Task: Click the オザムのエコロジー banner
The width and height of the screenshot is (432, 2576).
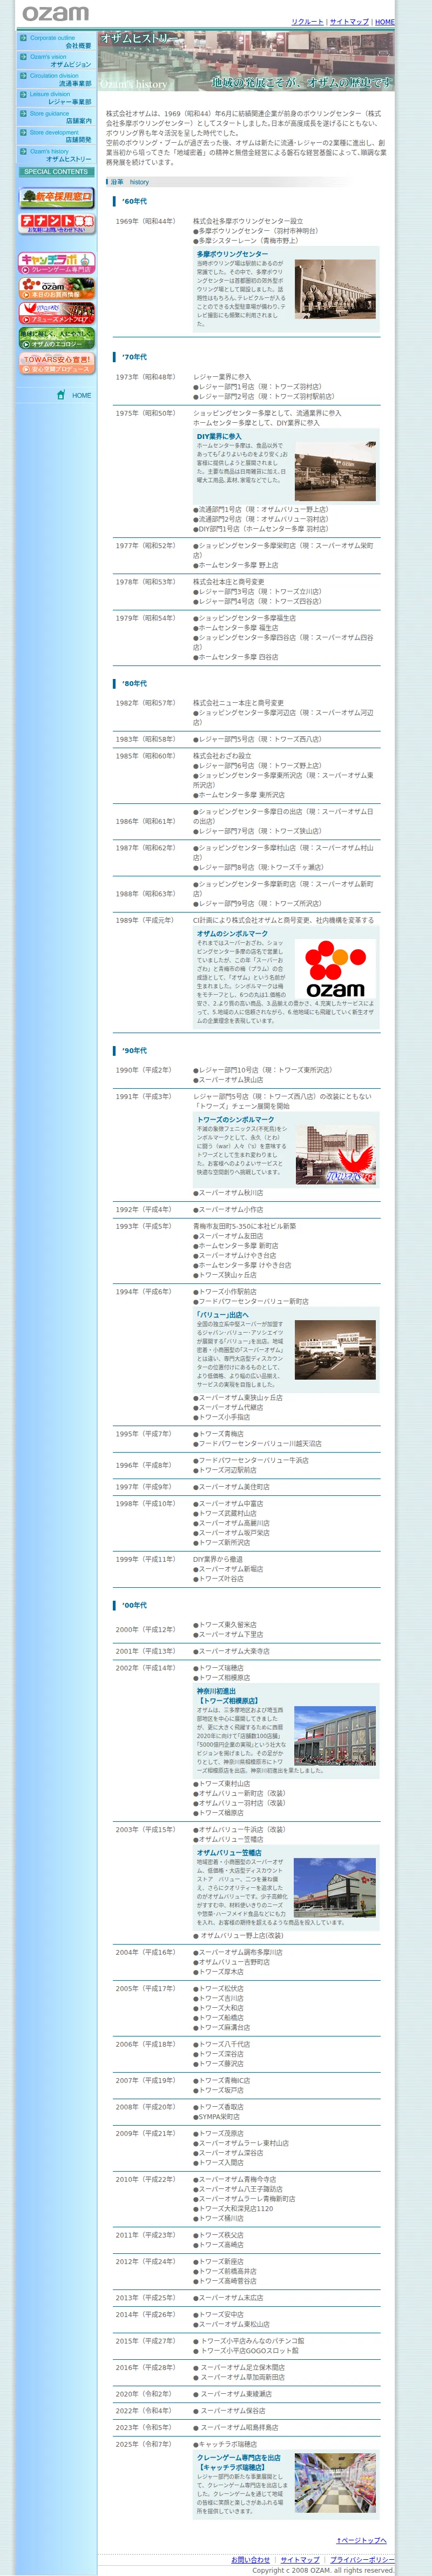Action: [x=57, y=339]
